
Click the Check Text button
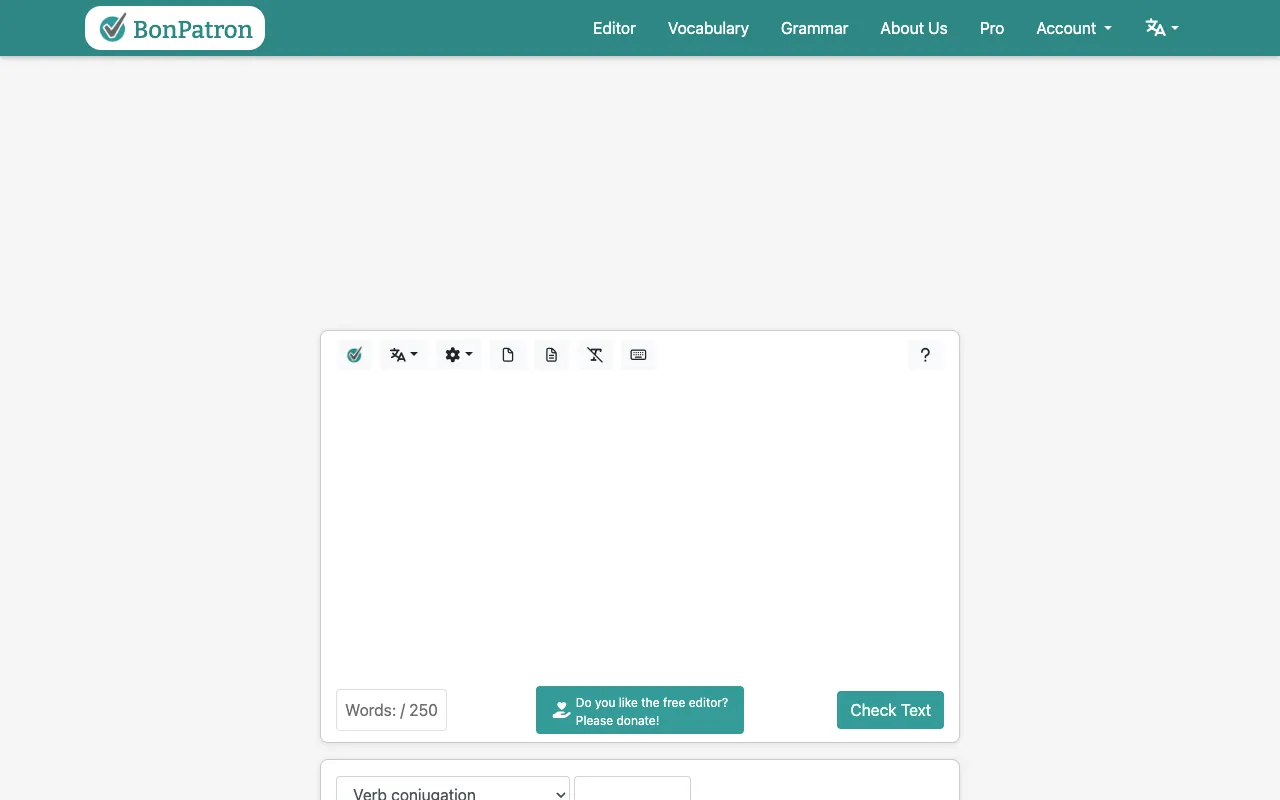tap(890, 710)
